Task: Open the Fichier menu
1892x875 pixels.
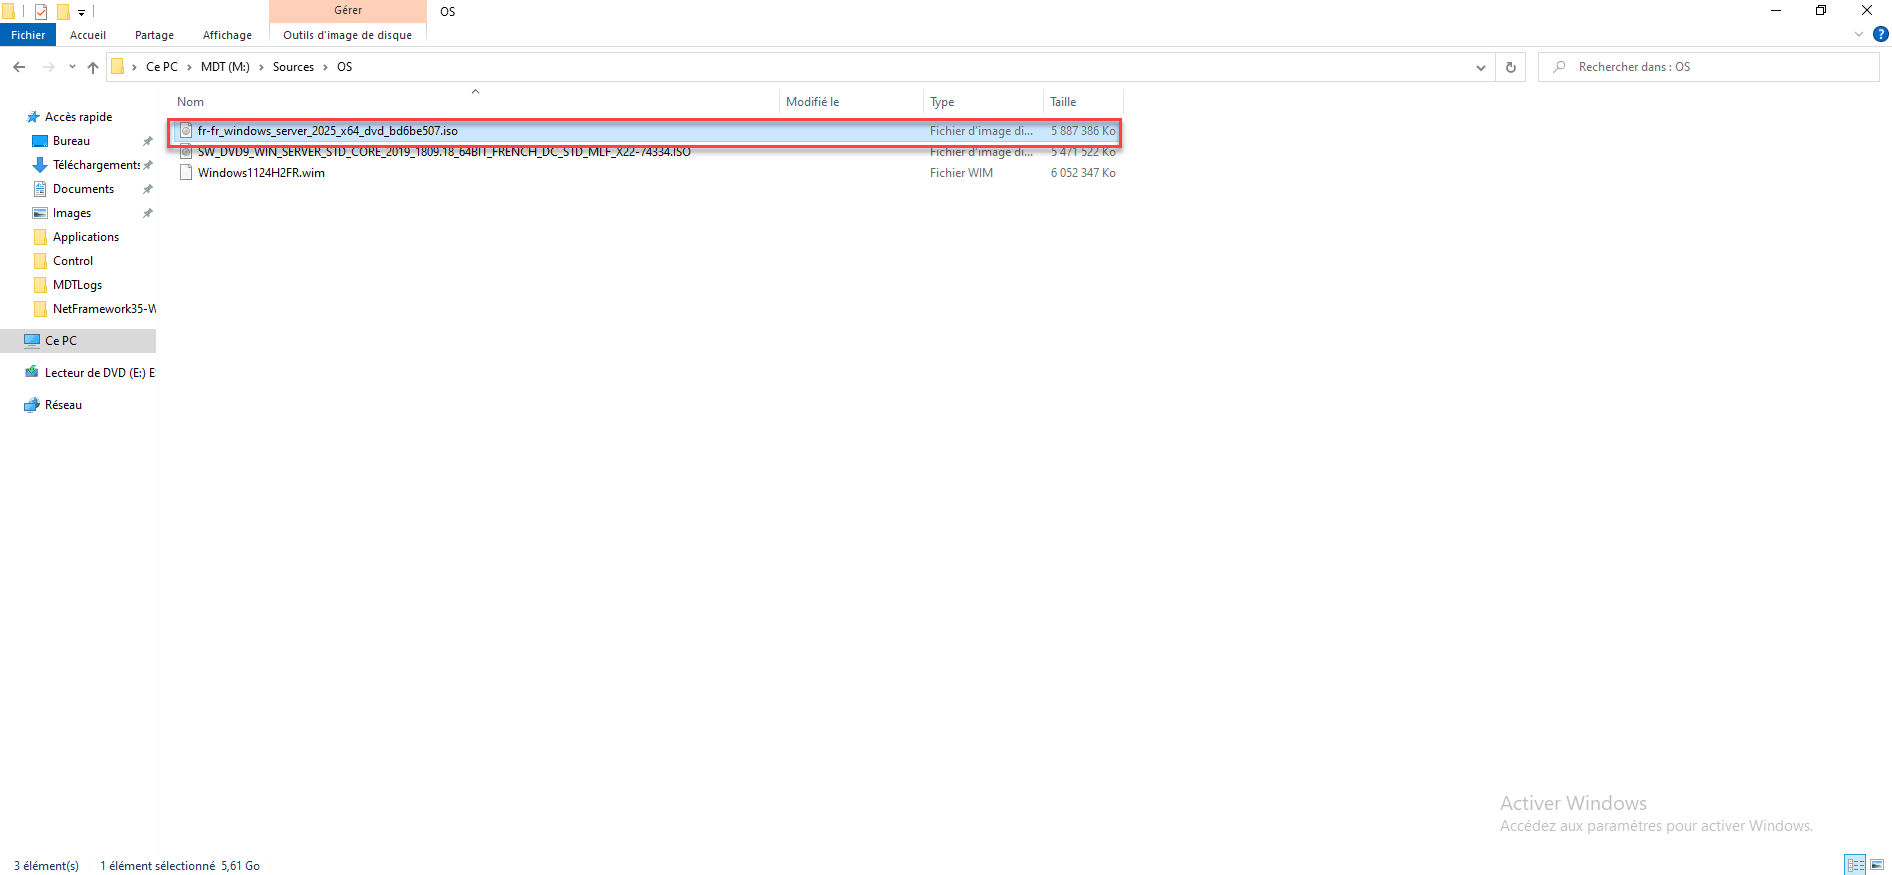Action: click(28, 35)
